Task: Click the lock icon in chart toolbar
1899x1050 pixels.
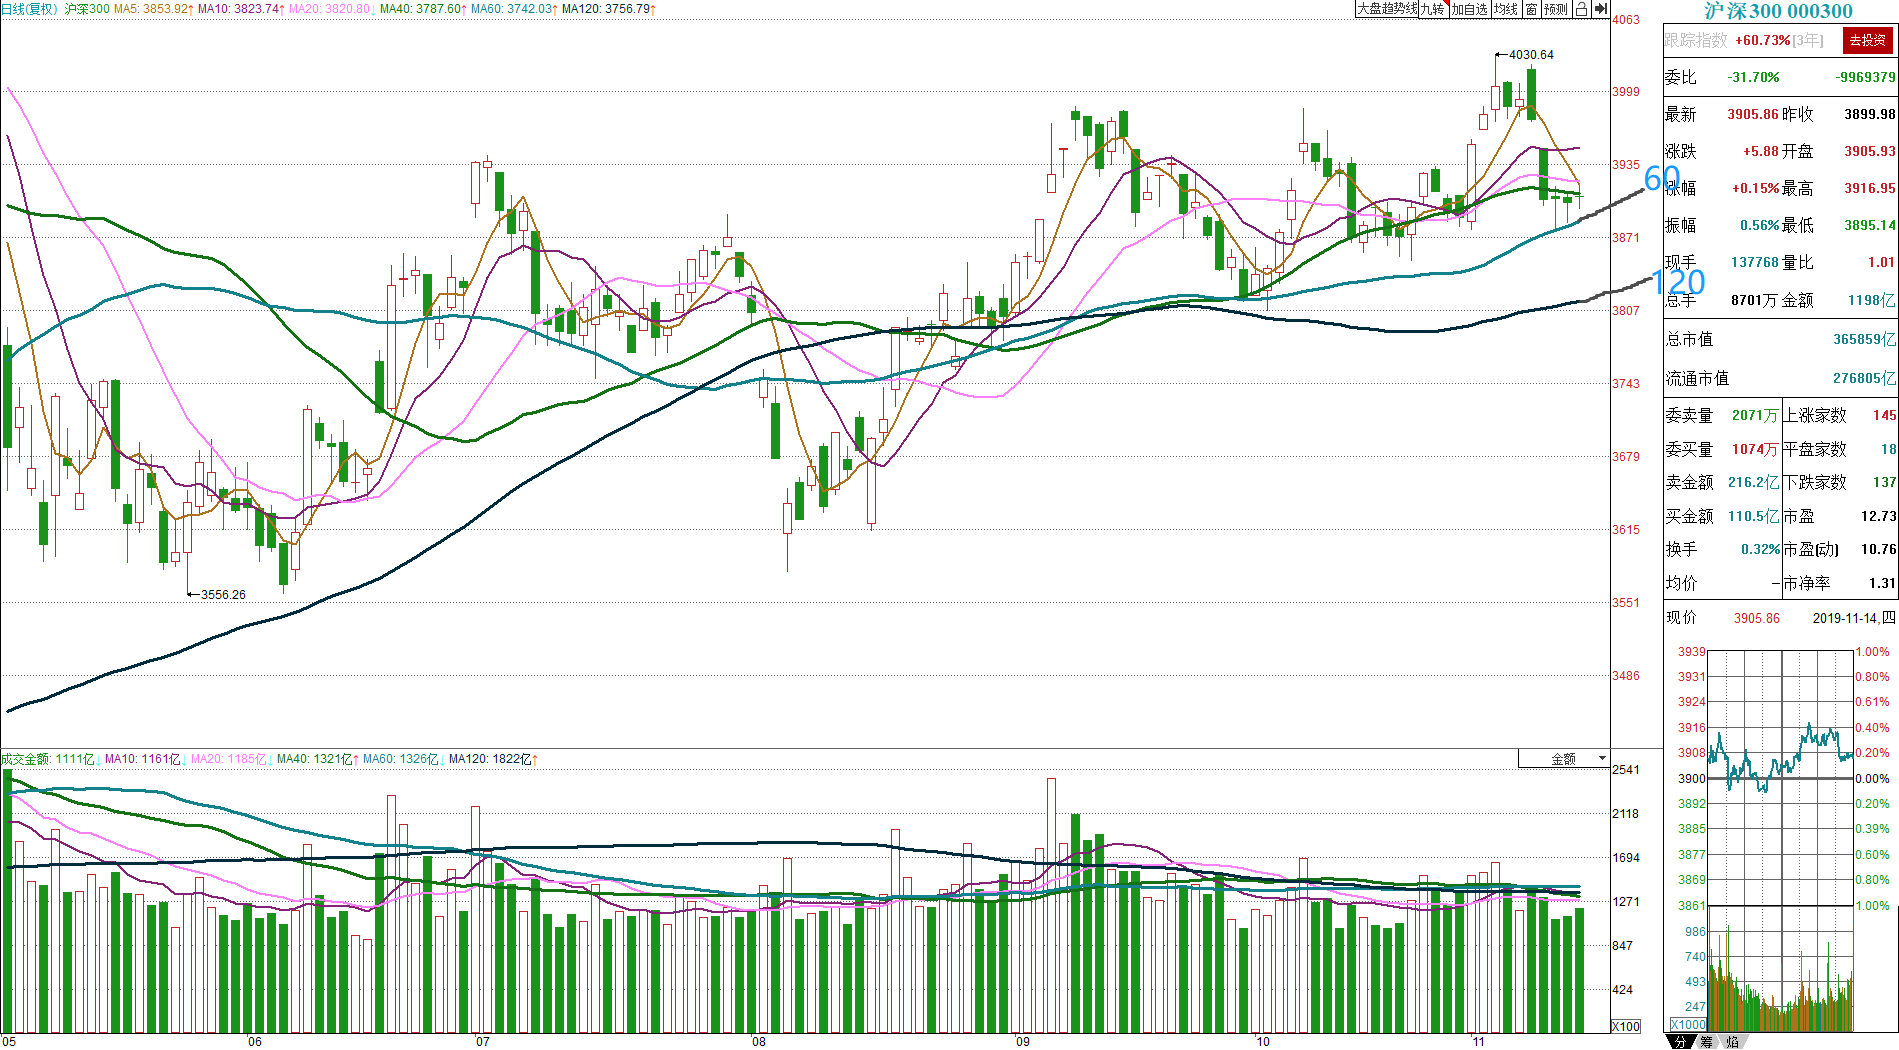Action: [x=1581, y=9]
